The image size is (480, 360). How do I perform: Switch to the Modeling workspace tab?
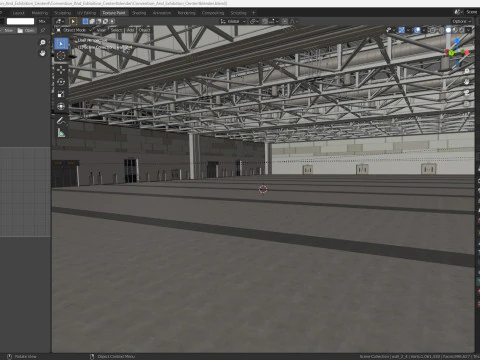[x=40, y=13]
